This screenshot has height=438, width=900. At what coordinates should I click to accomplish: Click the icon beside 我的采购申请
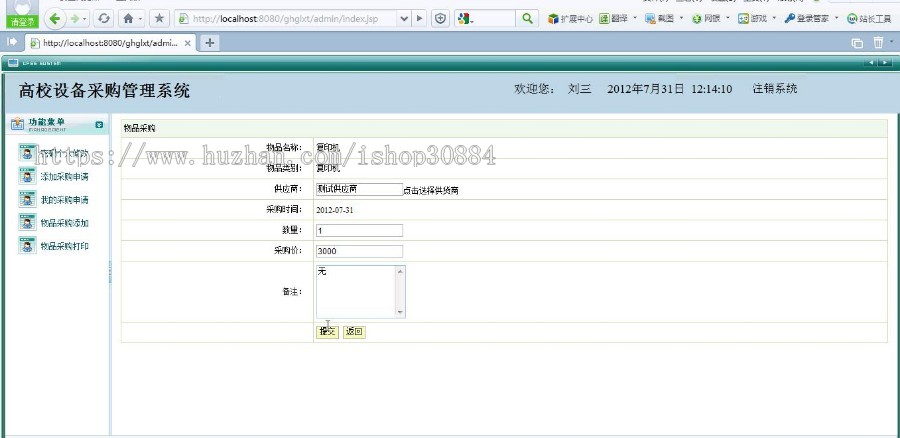pos(28,199)
